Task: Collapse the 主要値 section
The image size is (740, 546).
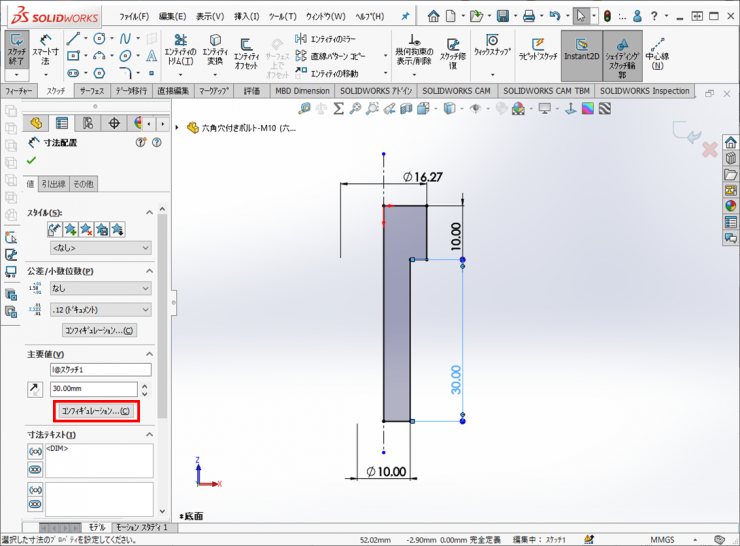Action: (149, 354)
